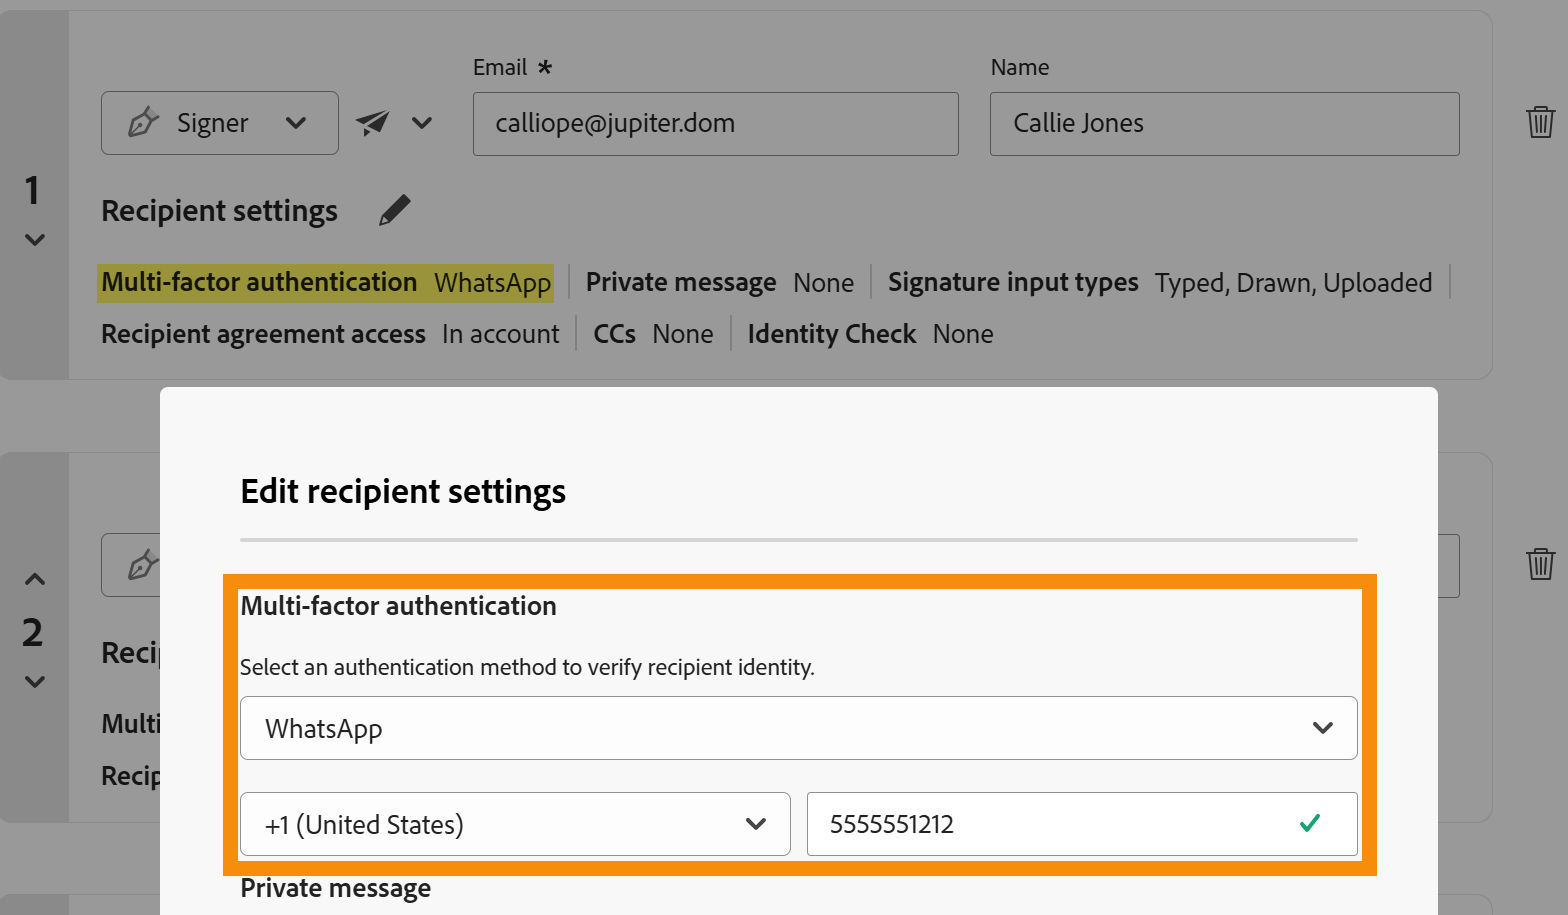Screen dimensions: 1568x915
Task: Click the Email field calliope@jupiter.dom
Action: coord(715,124)
